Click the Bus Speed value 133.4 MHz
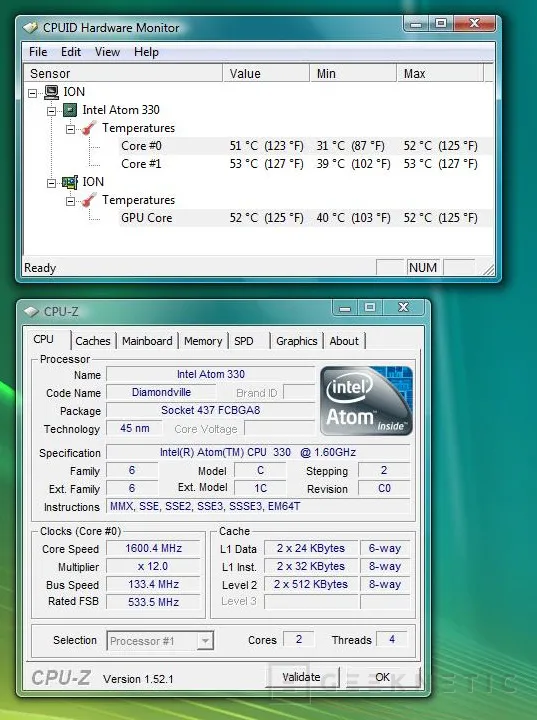Screen dimensions: 537x720 pyautogui.click(x=154, y=585)
